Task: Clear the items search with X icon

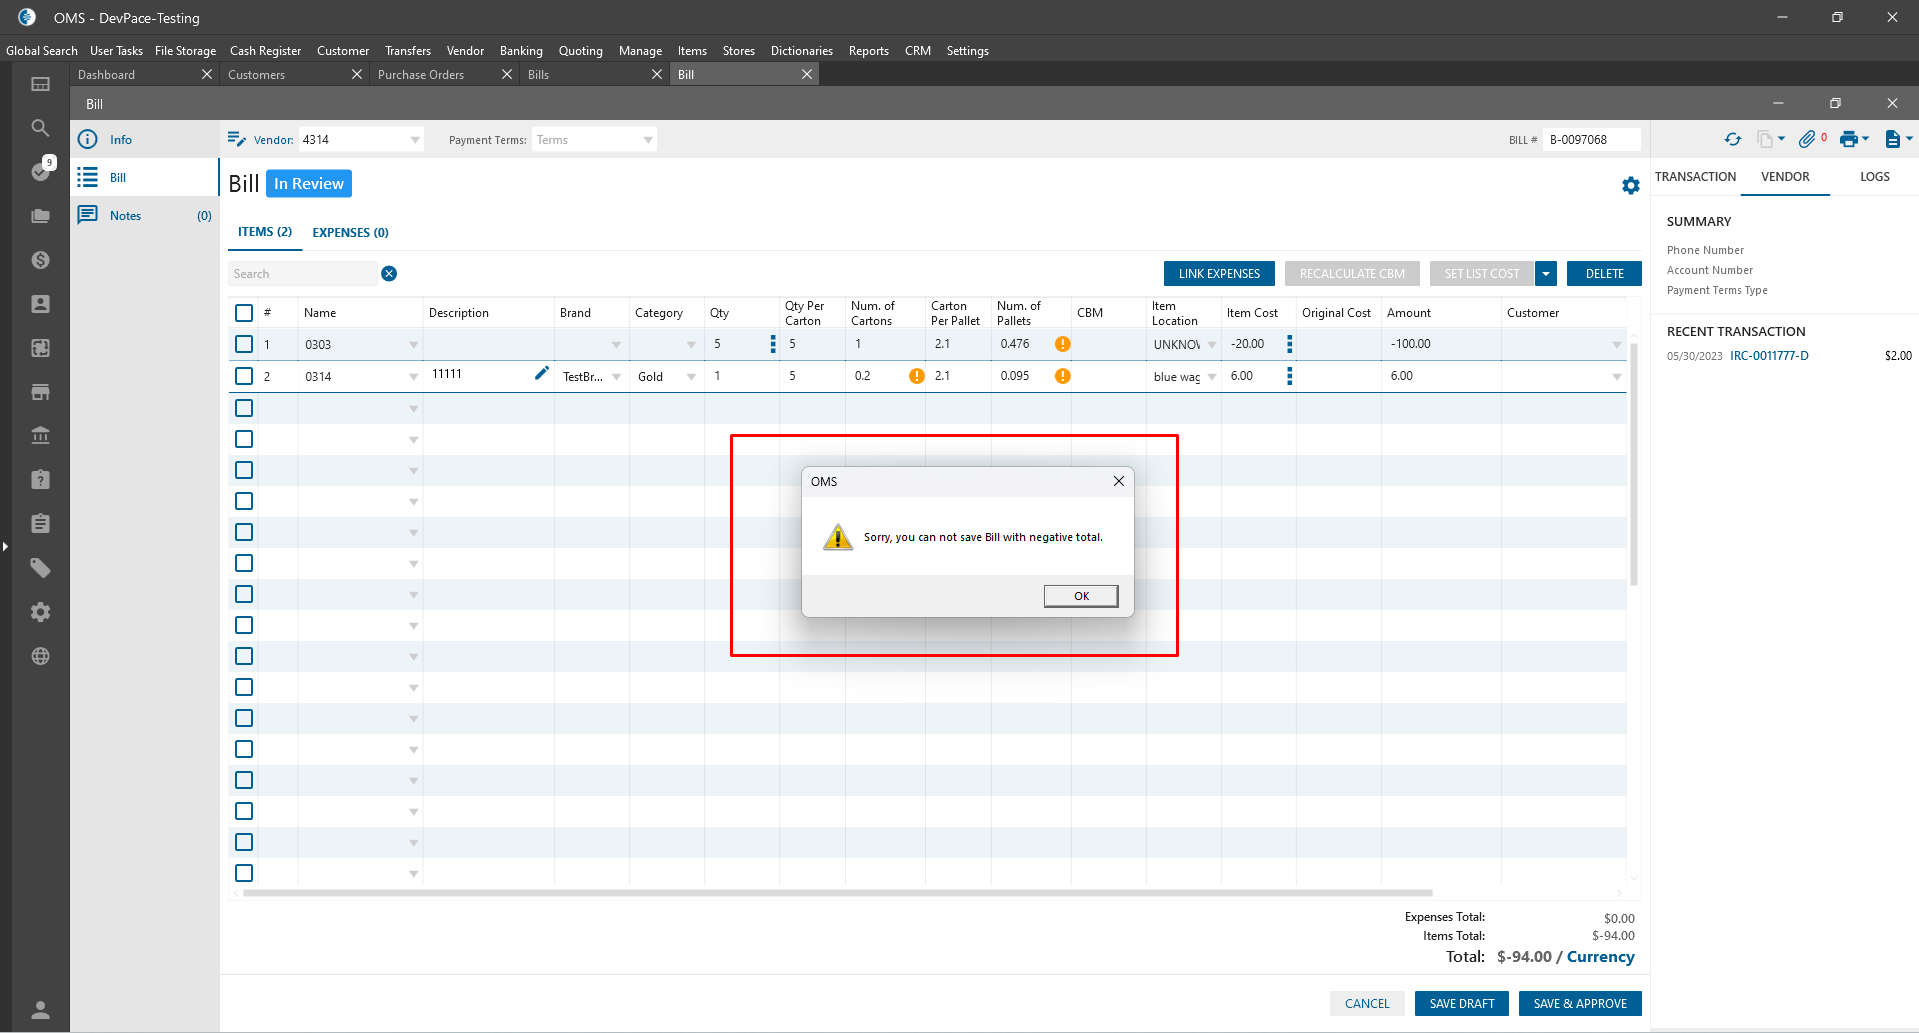Action: point(389,274)
